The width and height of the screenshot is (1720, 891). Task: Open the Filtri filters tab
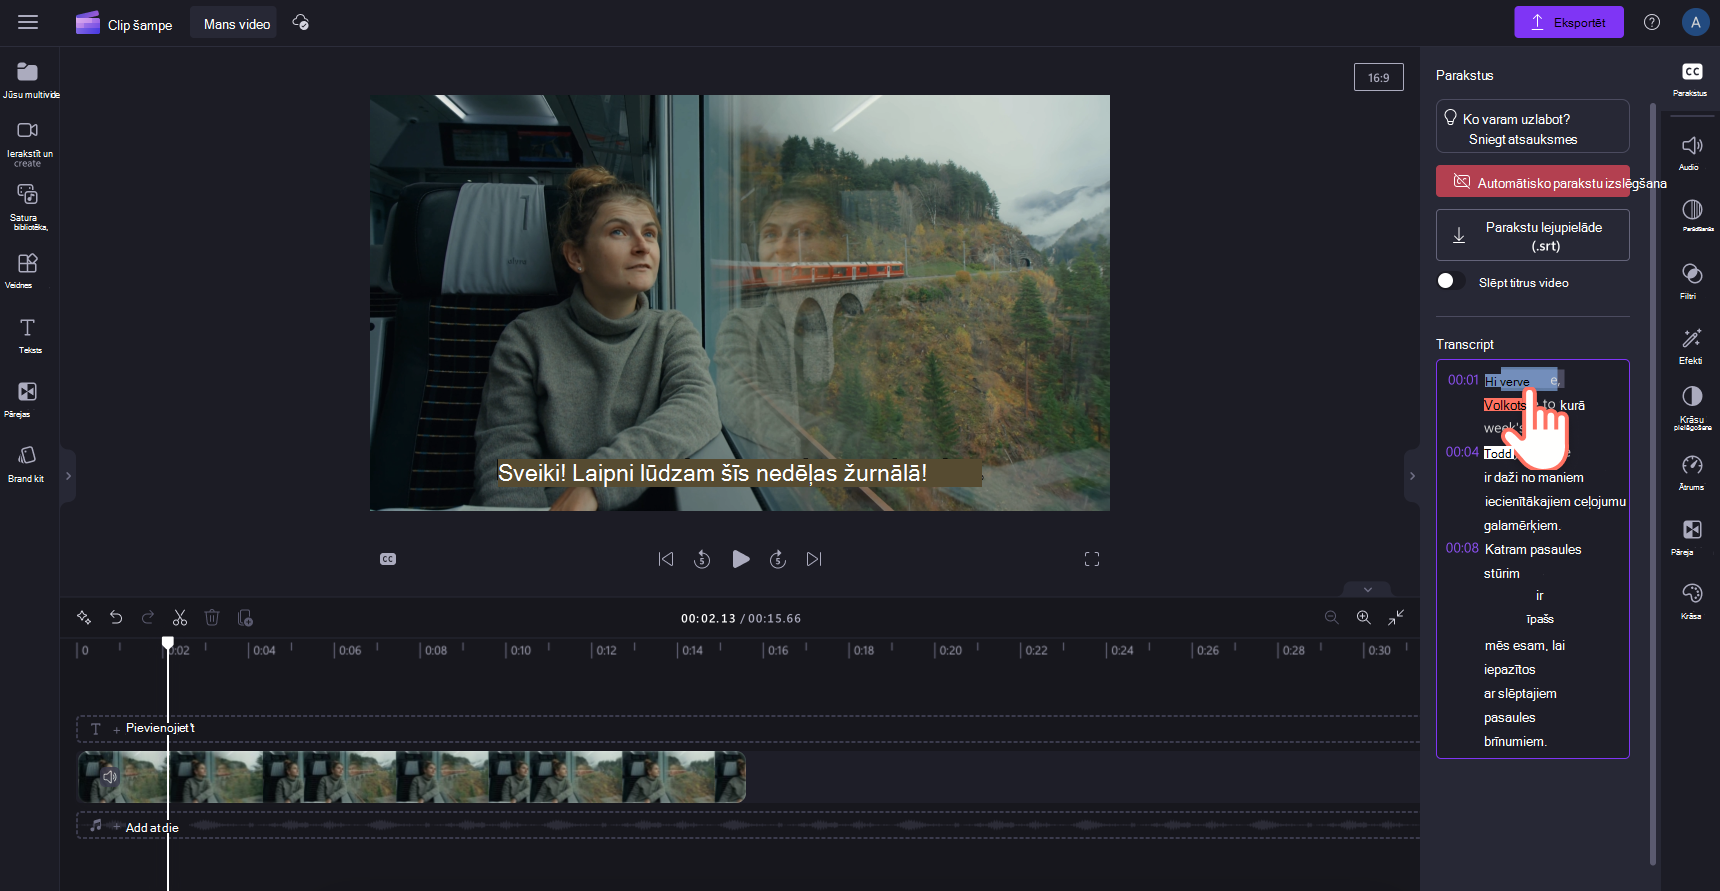(x=1691, y=281)
